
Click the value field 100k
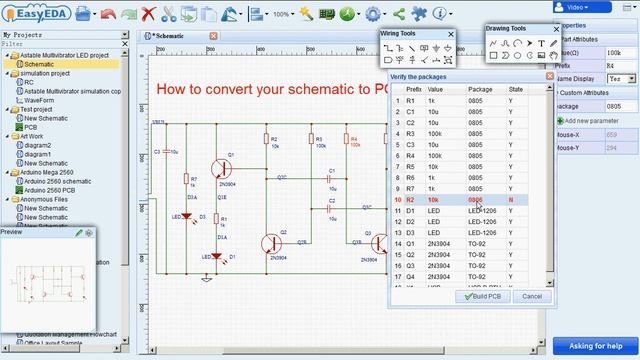coord(621,53)
